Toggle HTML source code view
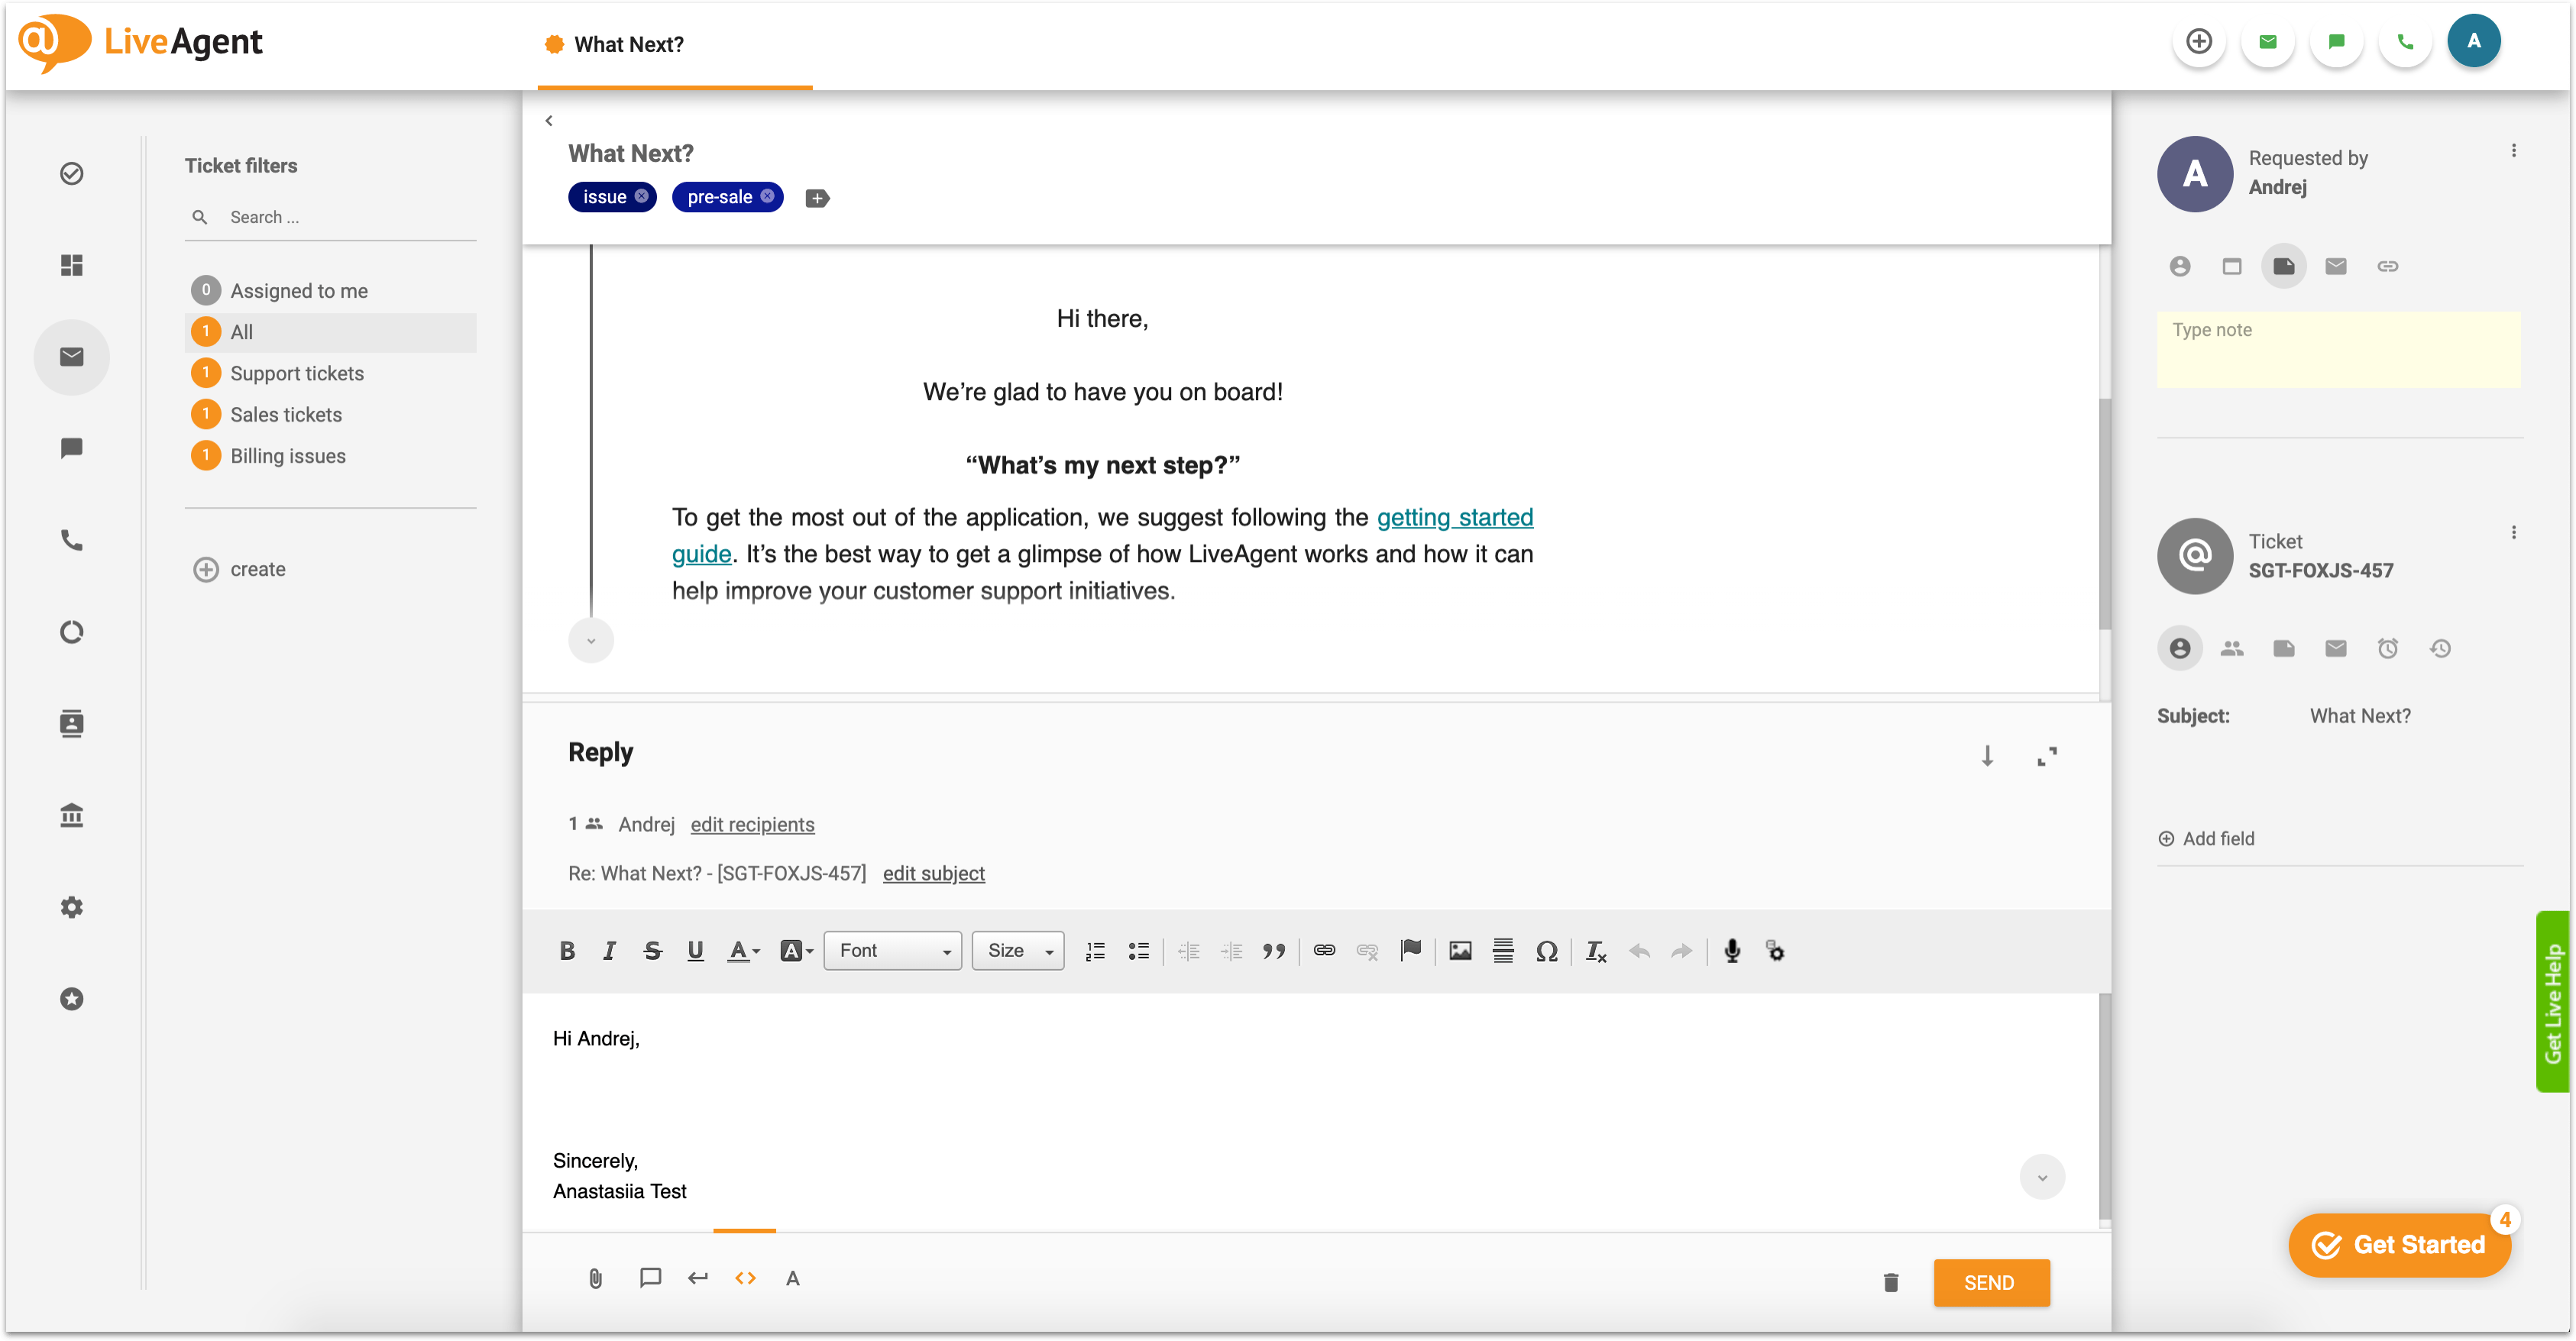 745,1278
